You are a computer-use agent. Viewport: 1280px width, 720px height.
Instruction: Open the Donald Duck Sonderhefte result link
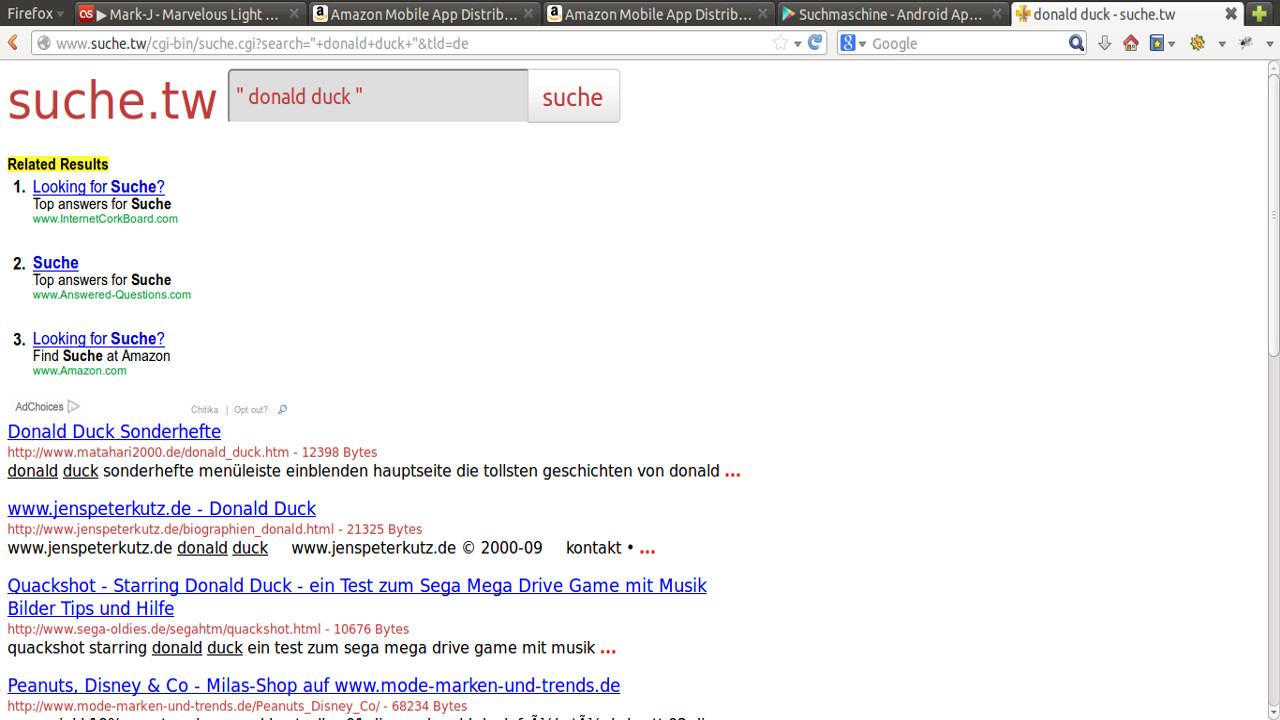coord(114,432)
